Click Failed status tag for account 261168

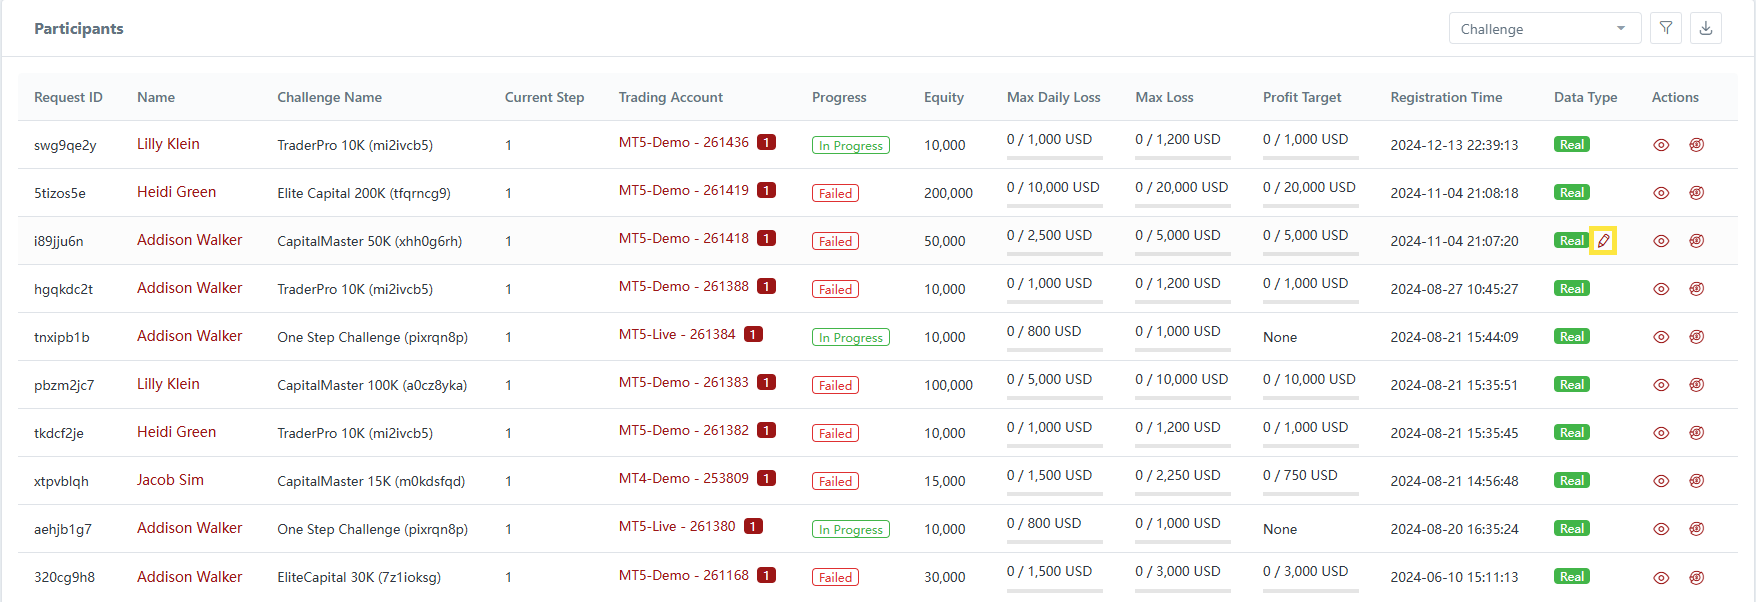click(835, 577)
